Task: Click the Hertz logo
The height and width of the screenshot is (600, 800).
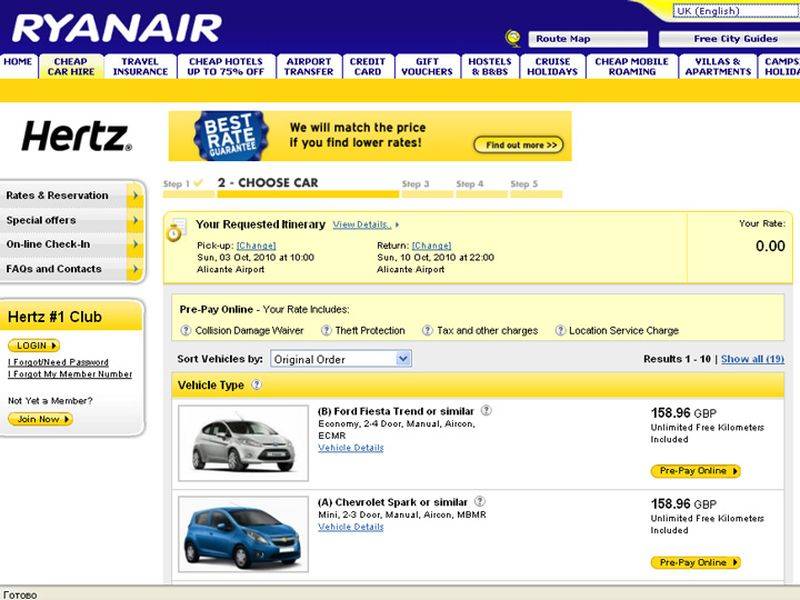Action: click(77, 136)
